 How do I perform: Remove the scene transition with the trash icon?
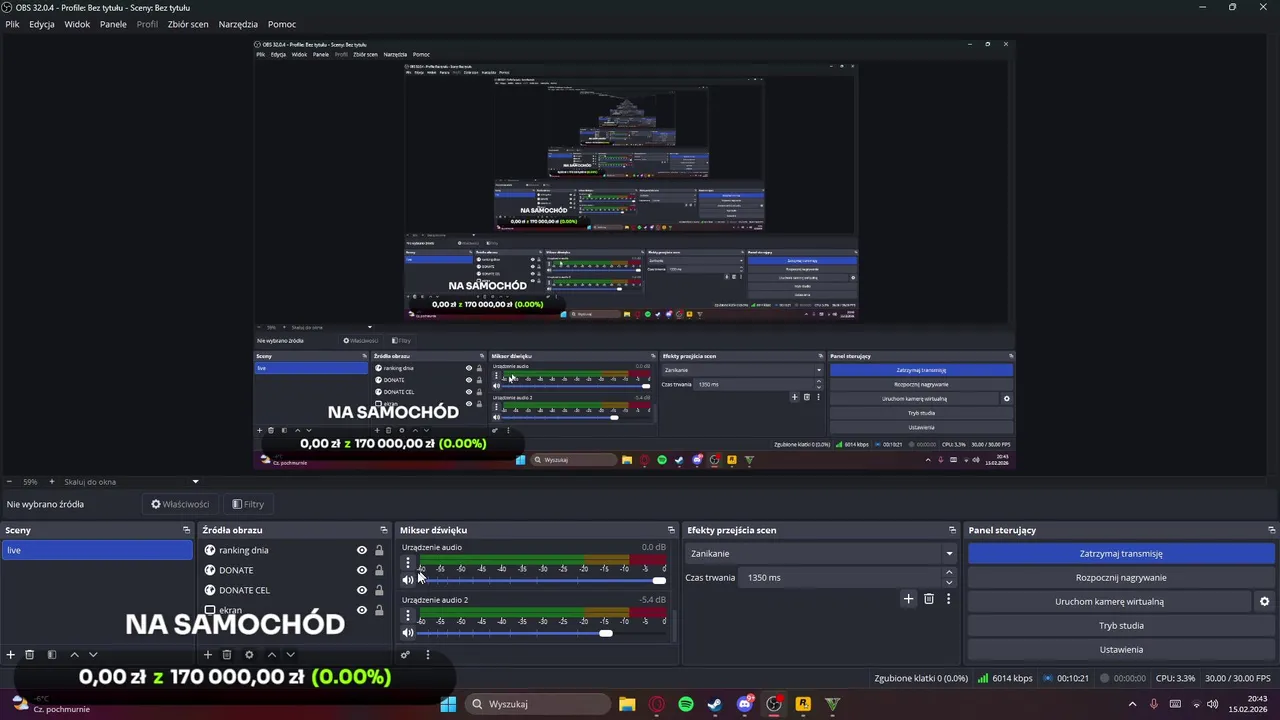point(929,599)
